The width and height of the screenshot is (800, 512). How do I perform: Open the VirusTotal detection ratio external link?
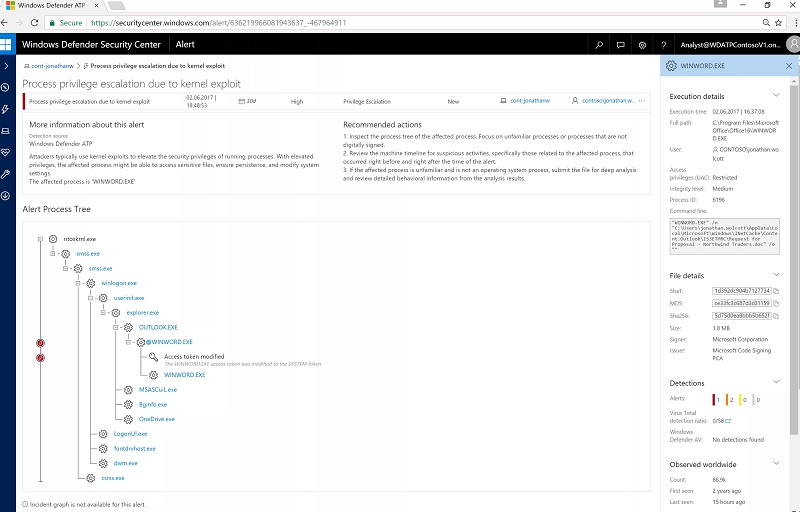(x=728, y=421)
